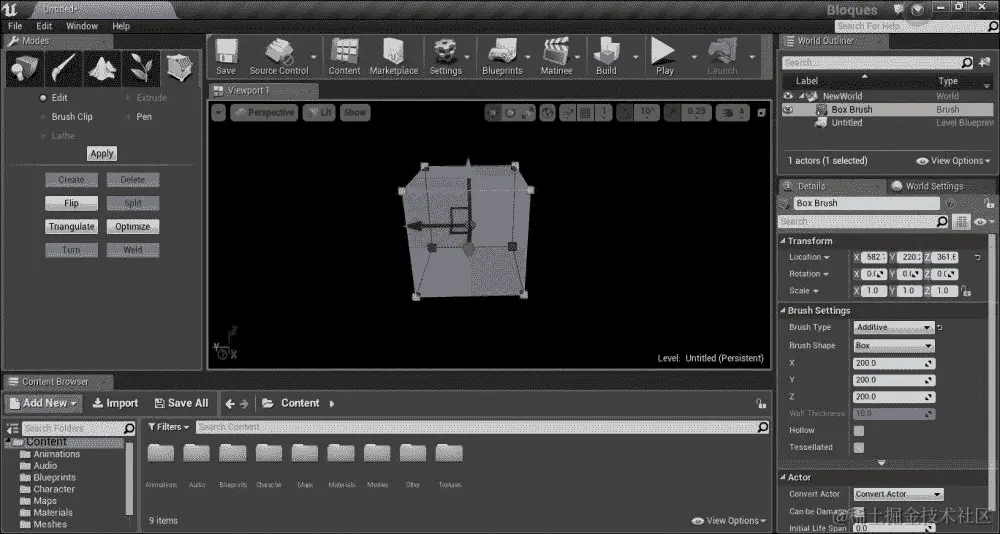Open Source Control from the toolbar
The width and height of the screenshot is (1000, 534).
[x=279, y=57]
